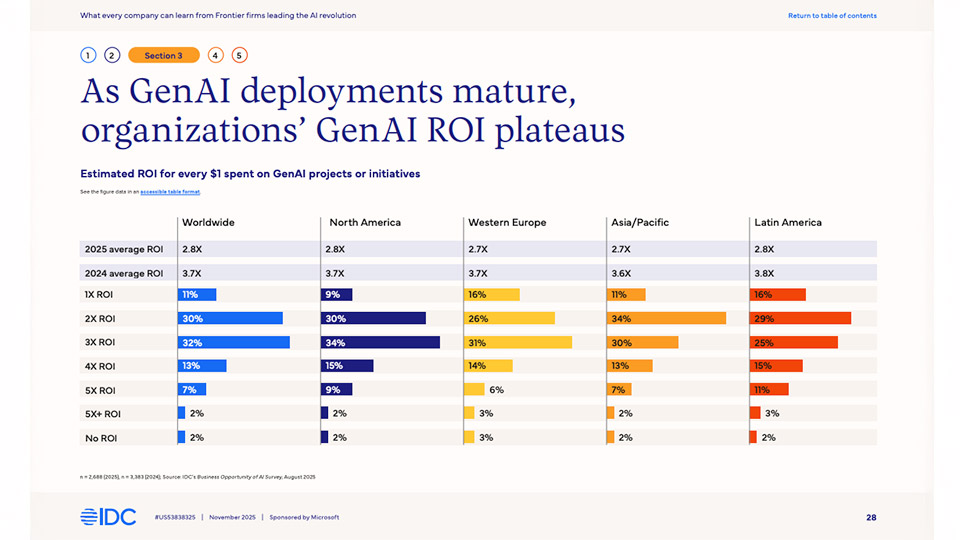Click Worldwide 3X ROI 32% bar
Viewport: 960px width, 540px height.
[x=234, y=342]
